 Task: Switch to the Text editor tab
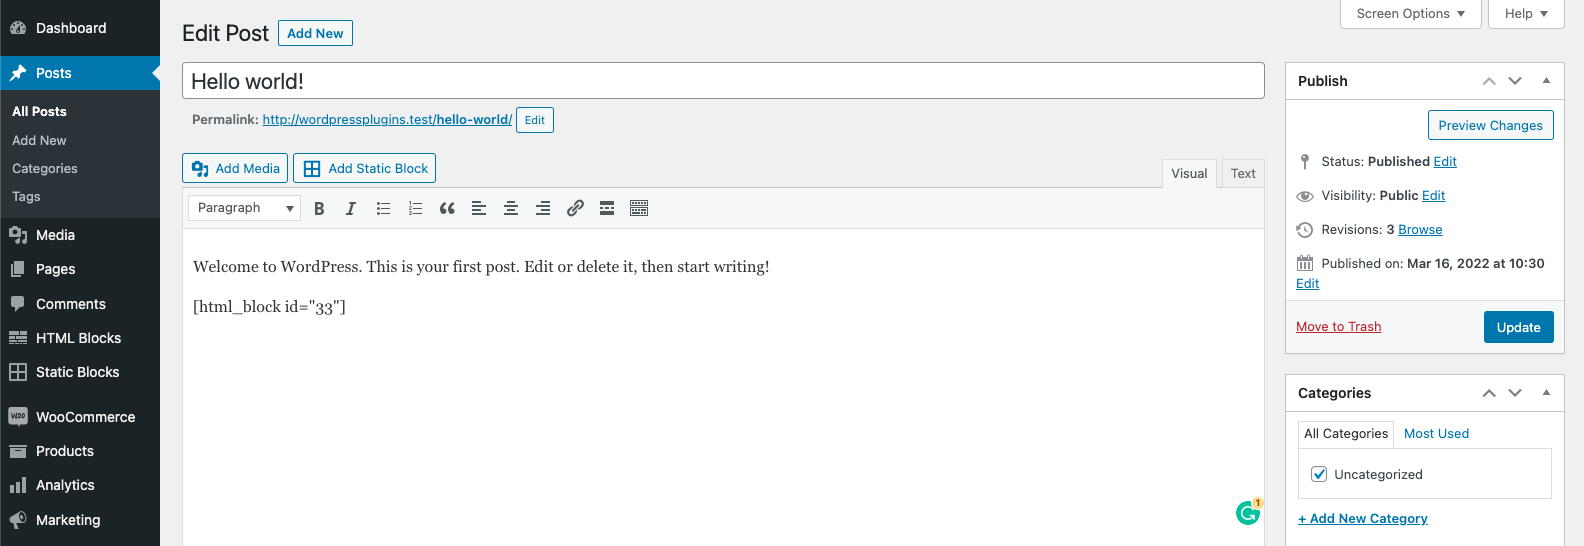pos(1243,173)
